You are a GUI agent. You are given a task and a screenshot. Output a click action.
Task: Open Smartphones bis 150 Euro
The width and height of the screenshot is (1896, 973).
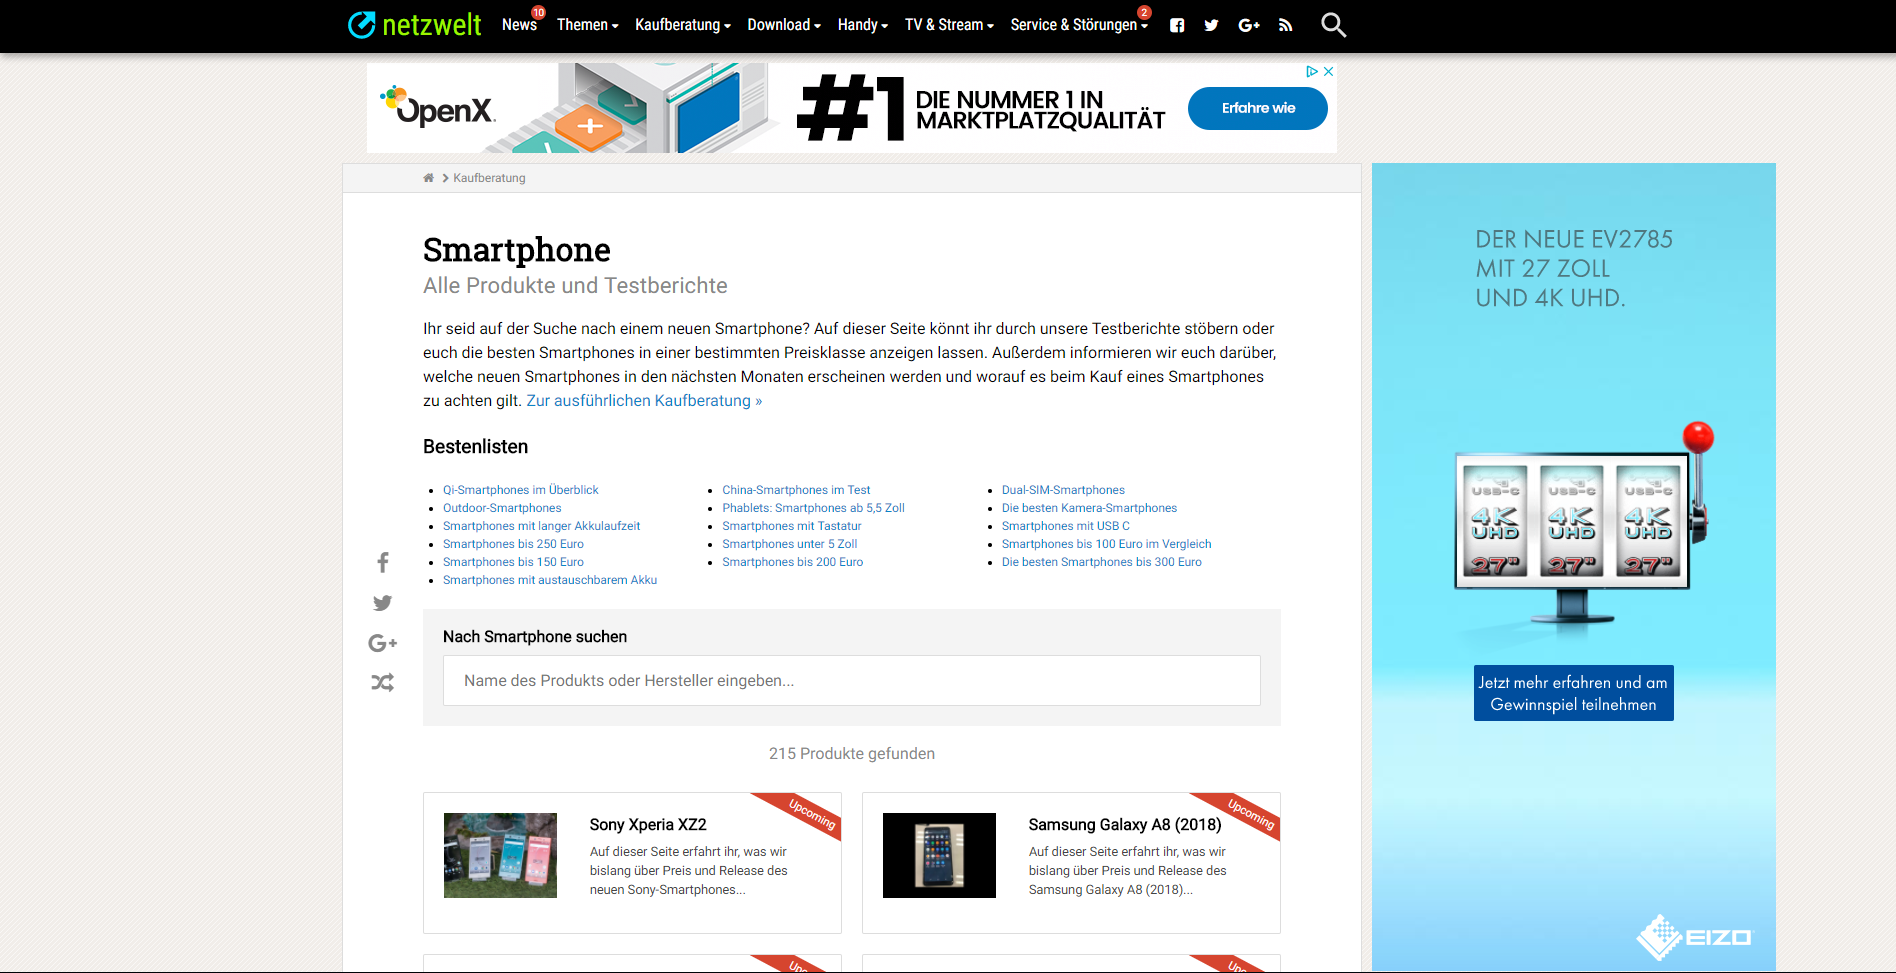tap(513, 562)
